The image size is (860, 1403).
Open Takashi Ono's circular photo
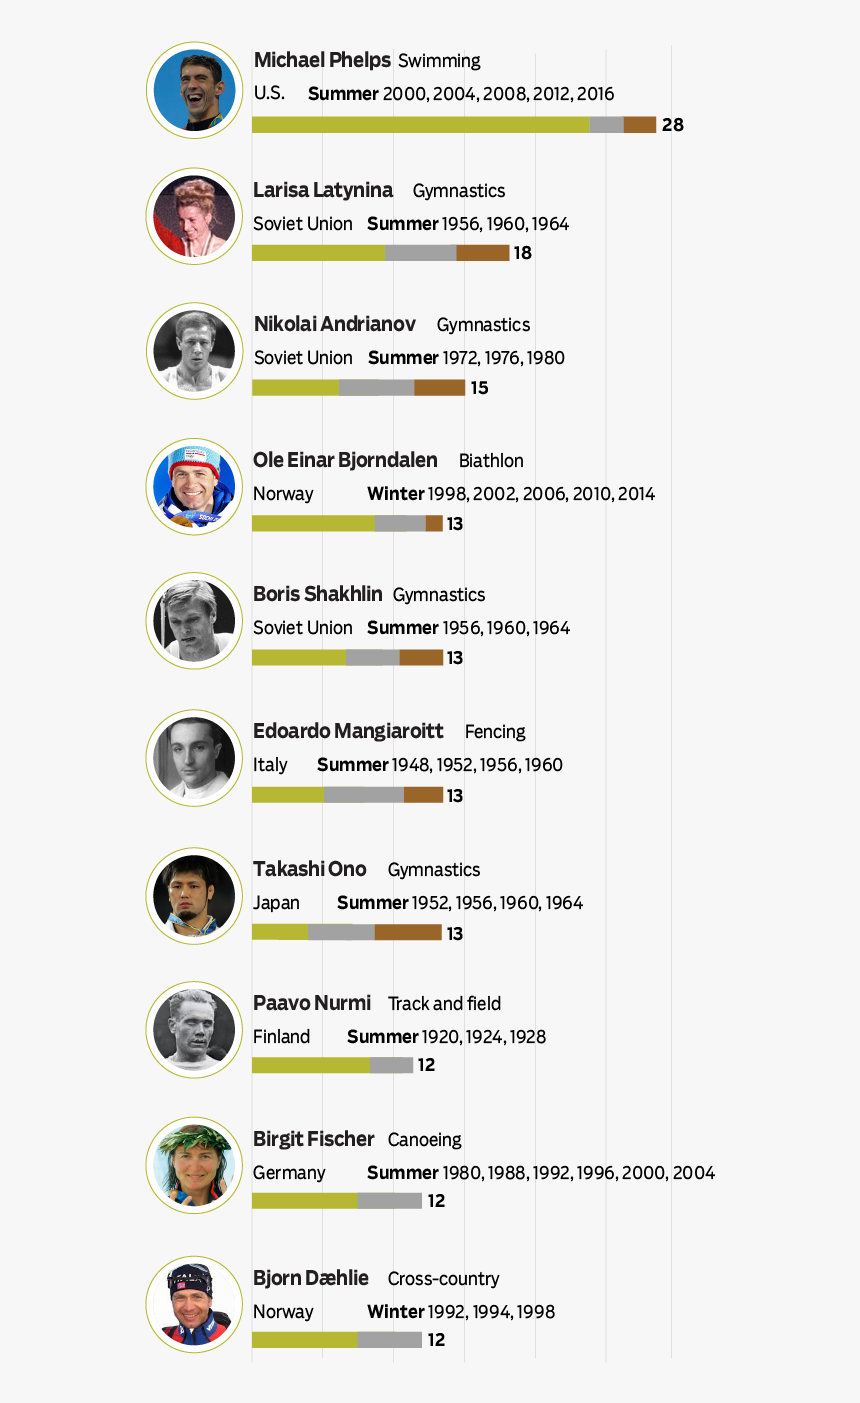195,895
